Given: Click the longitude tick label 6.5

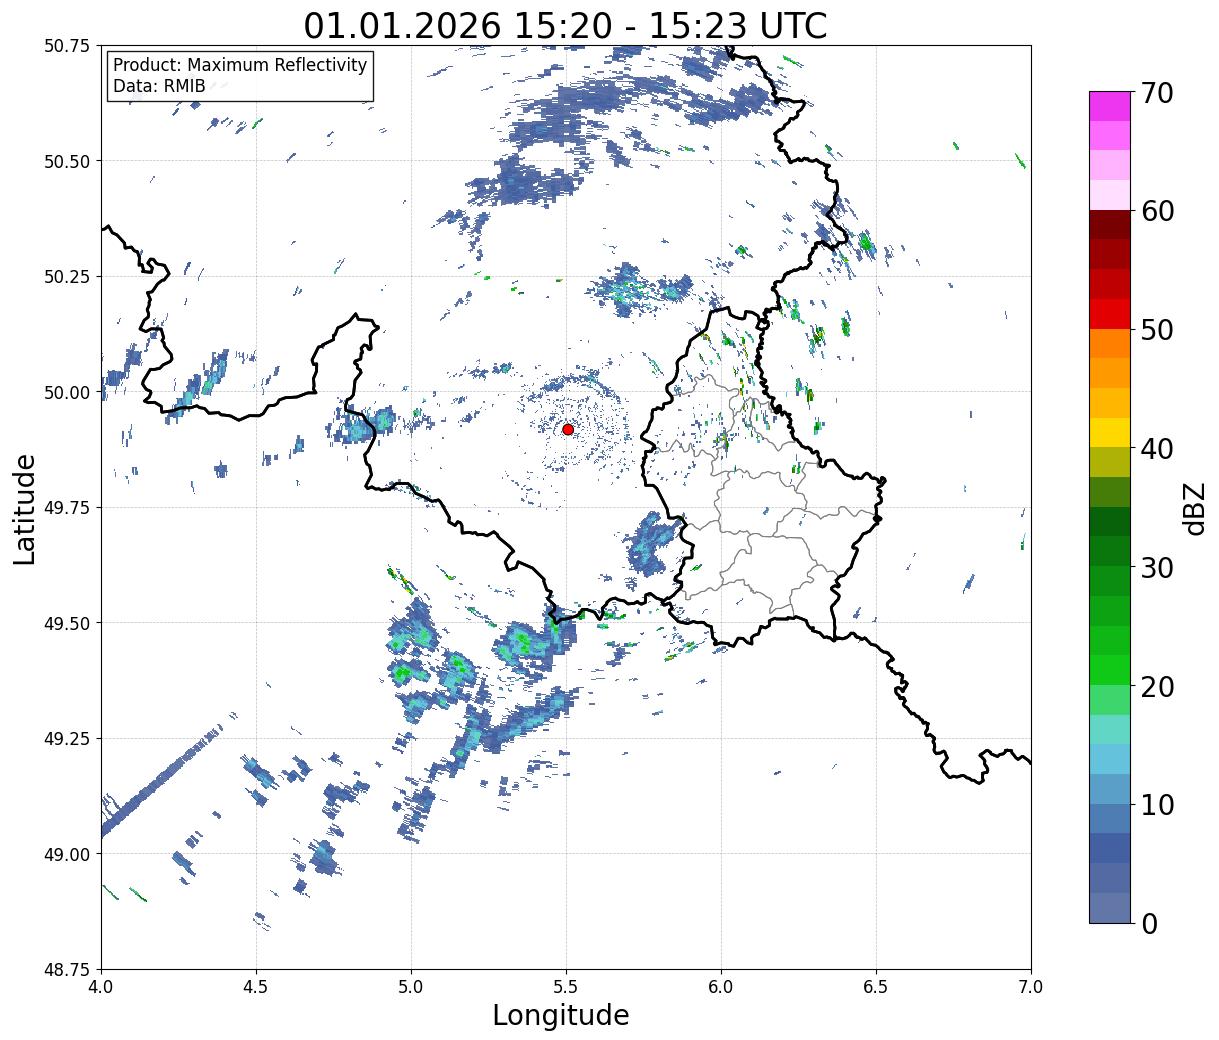Looking at the screenshot, I should click(x=876, y=987).
